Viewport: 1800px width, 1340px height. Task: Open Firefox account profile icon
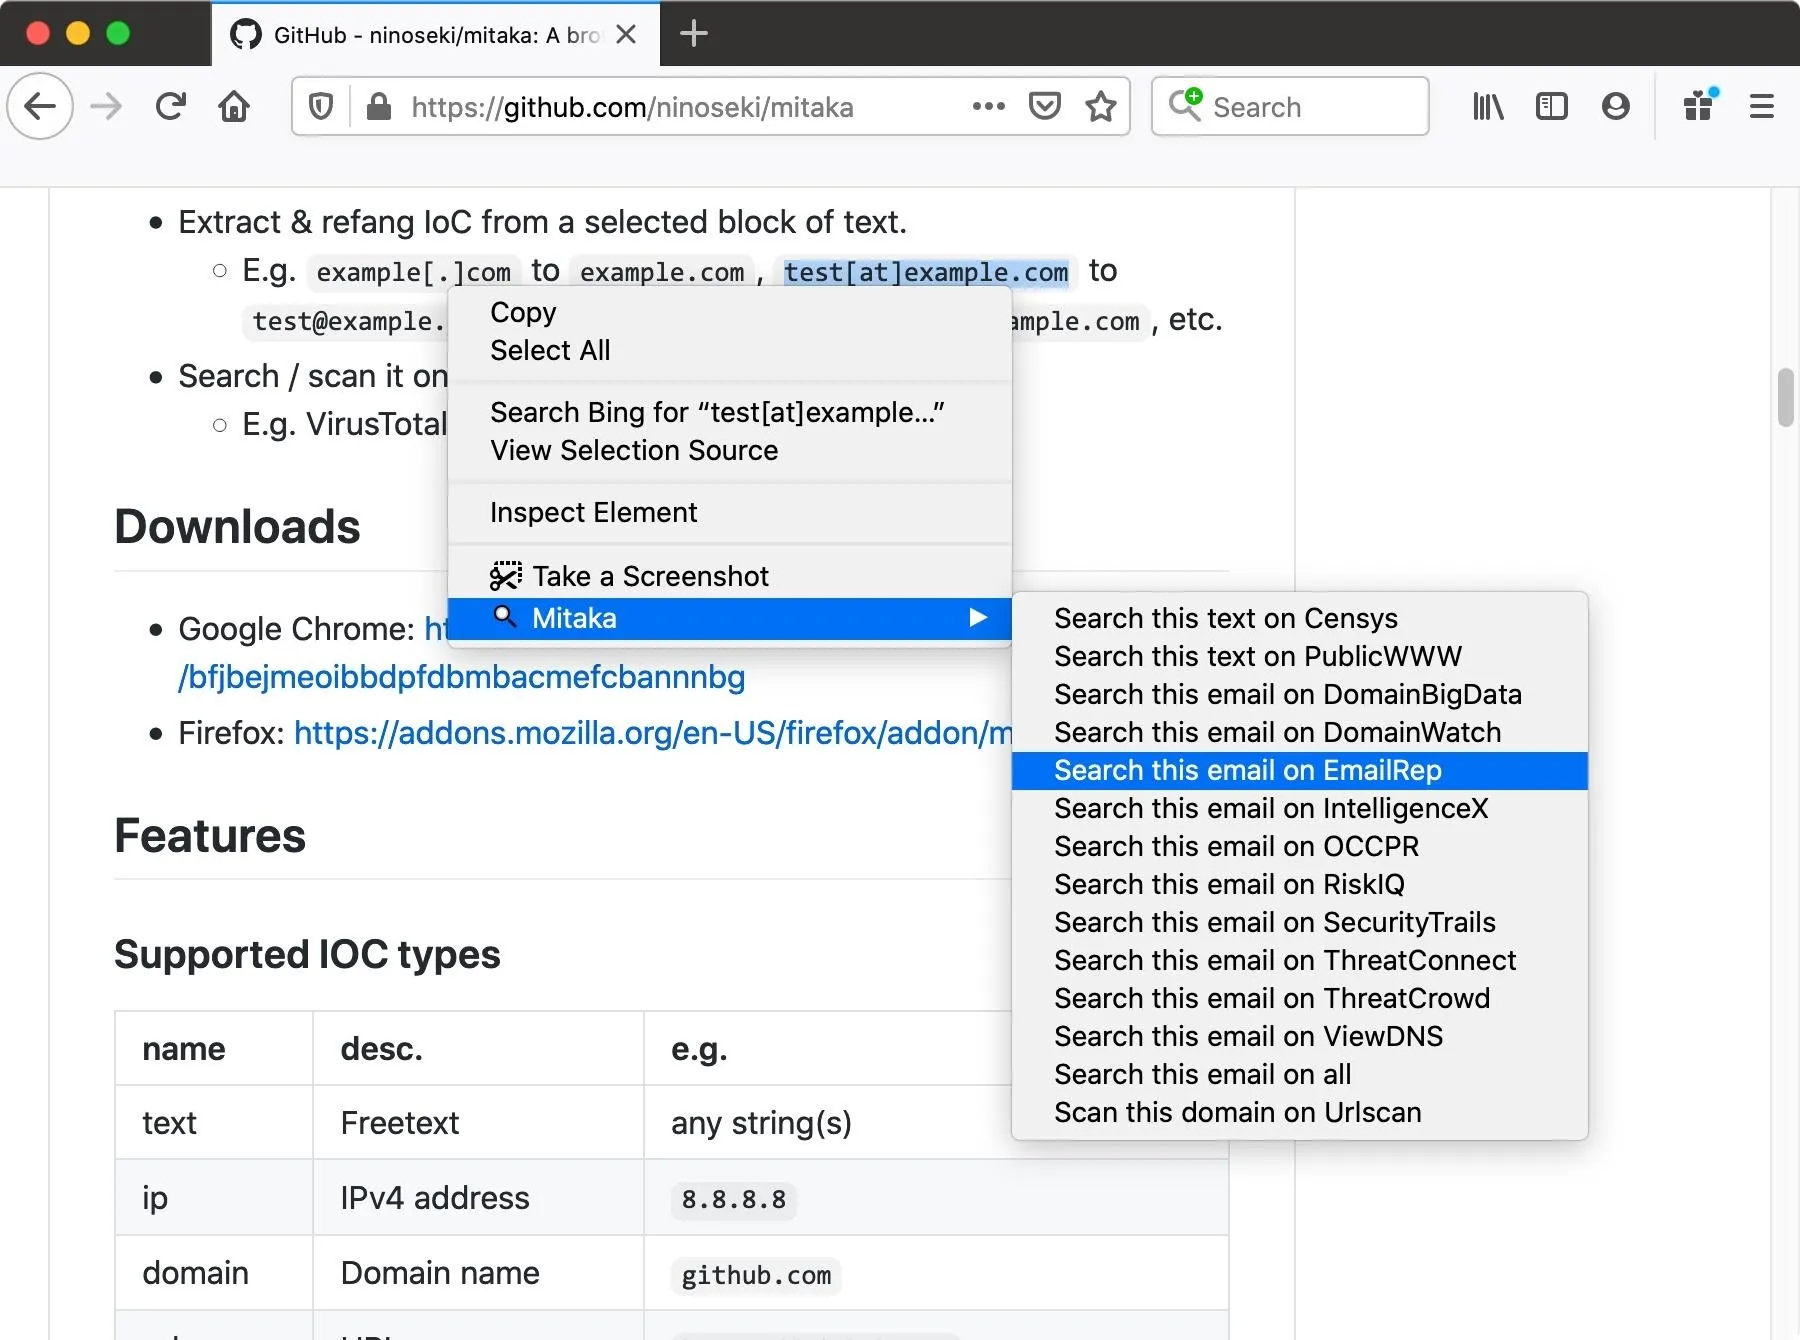click(1615, 106)
